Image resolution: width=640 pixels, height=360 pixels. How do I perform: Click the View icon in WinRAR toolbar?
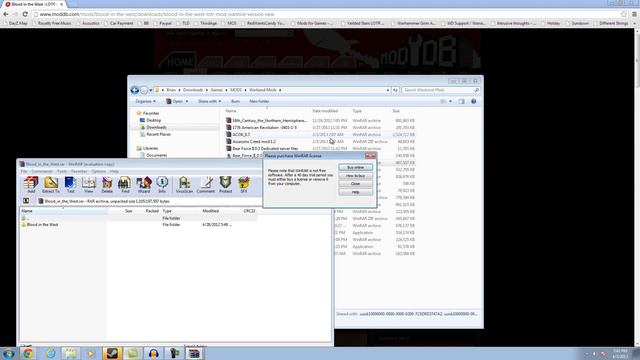click(89, 184)
